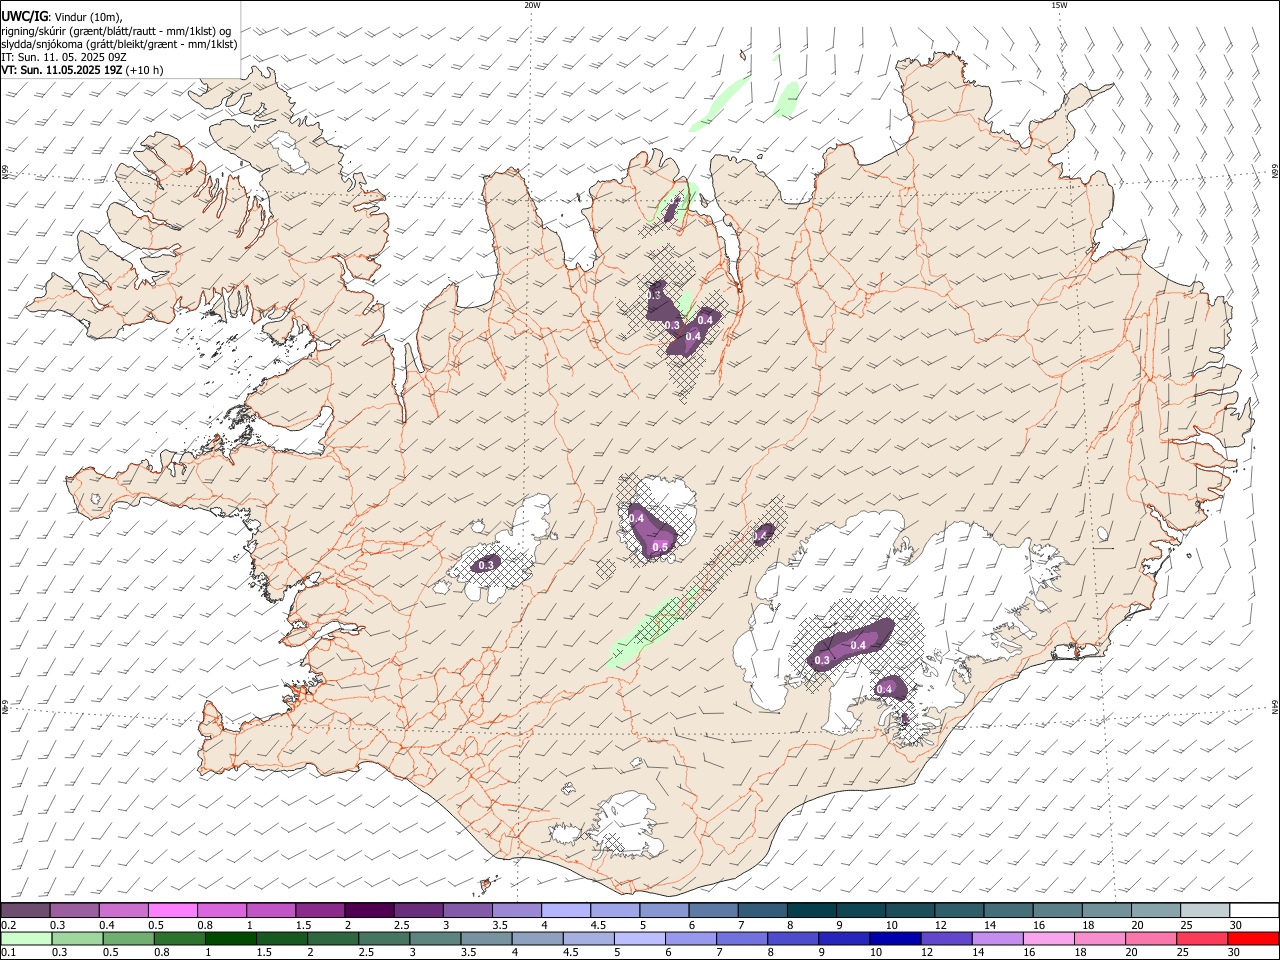Screen dimensions: 1280x960
Task: Click the '0.5' snowfall value label on the map
Action: coord(660,547)
